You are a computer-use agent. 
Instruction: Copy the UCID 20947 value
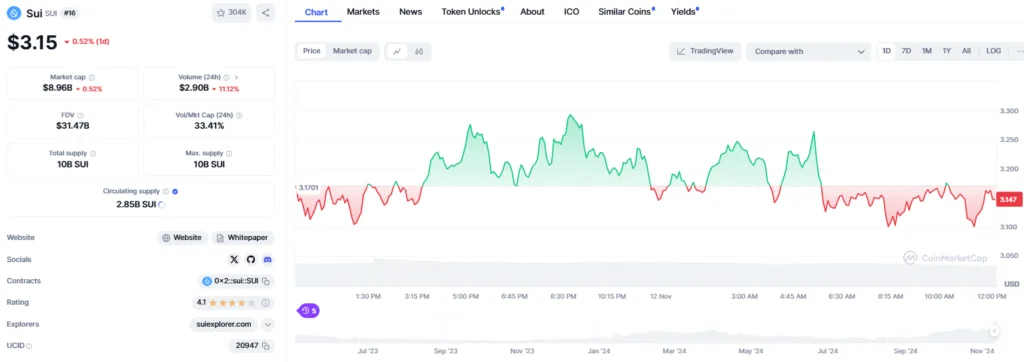coord(266,346)
